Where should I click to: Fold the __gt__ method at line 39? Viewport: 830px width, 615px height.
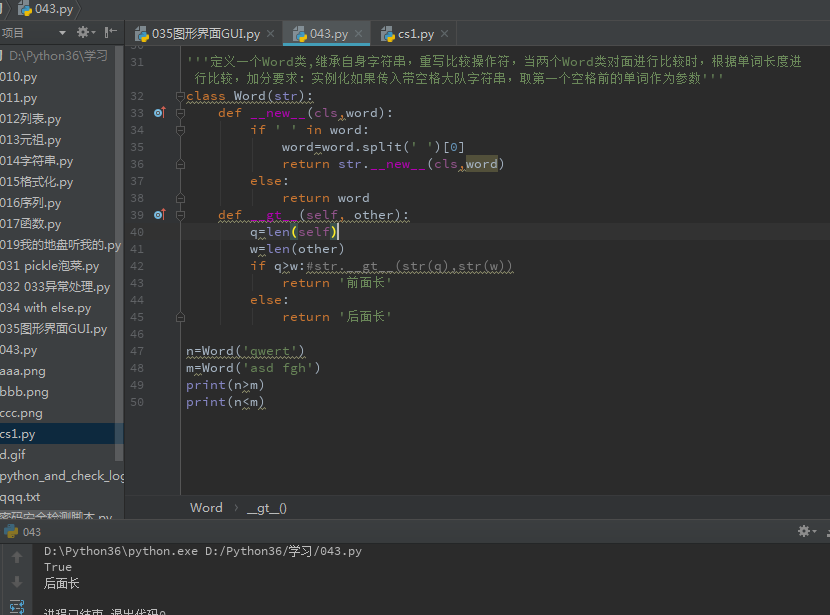(x=181, y=215)
